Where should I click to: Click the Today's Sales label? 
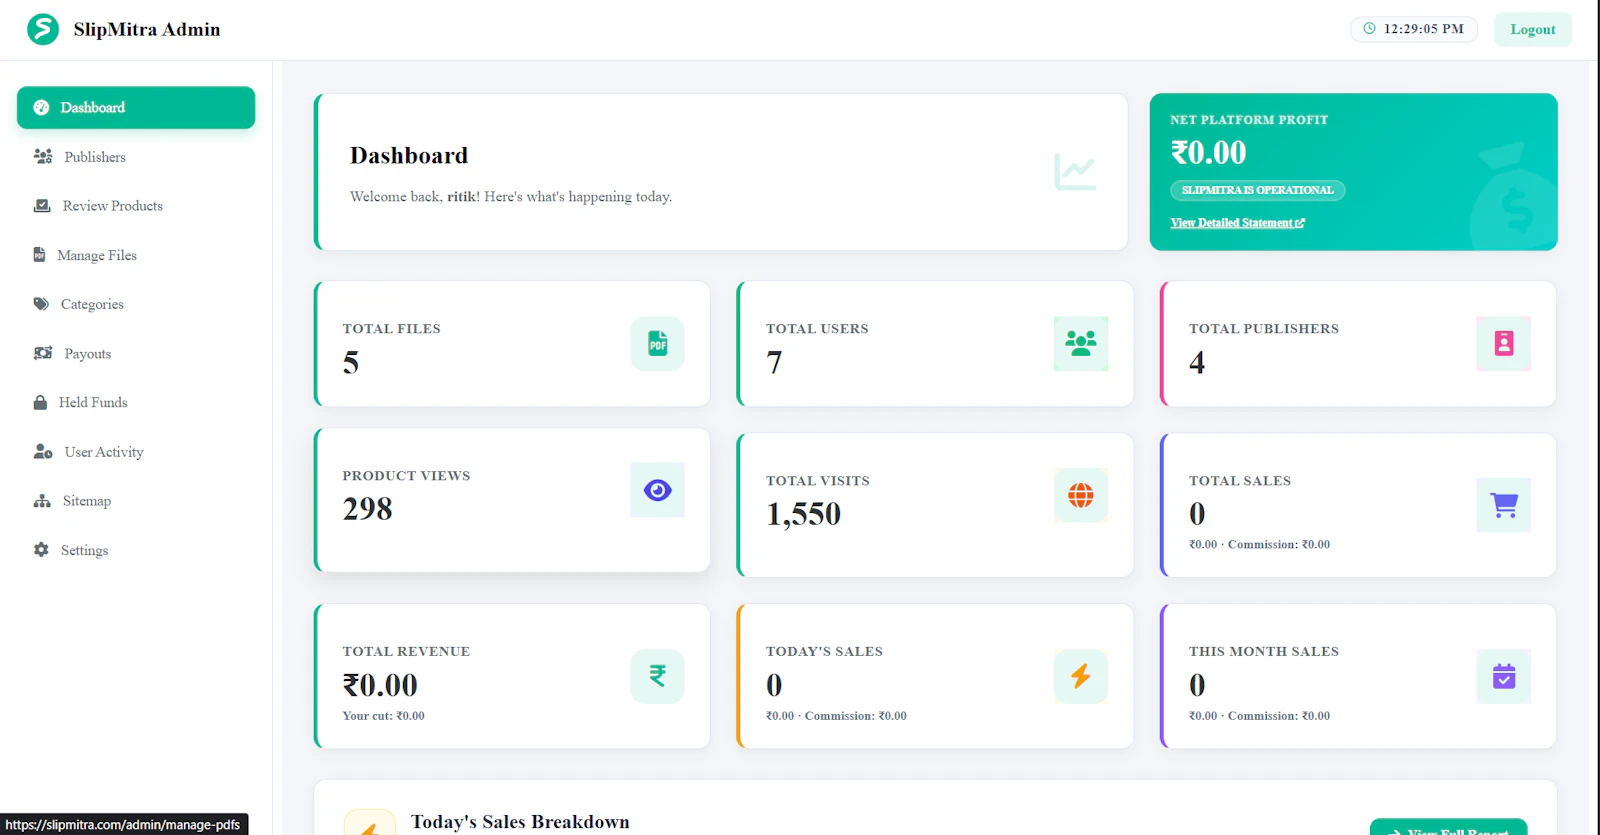(x=825, y=652)
